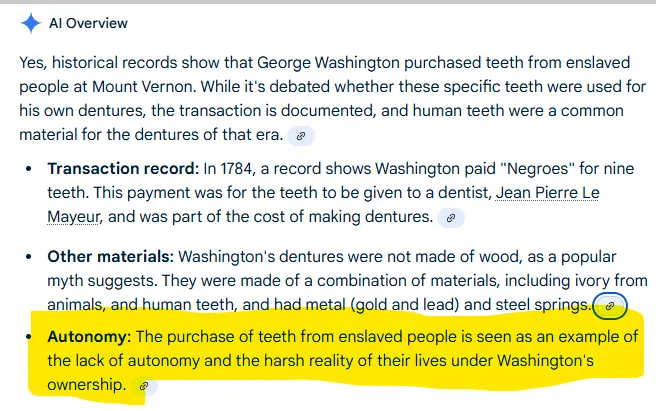Select the bold Transaction record heading

(x=122, y=168)
